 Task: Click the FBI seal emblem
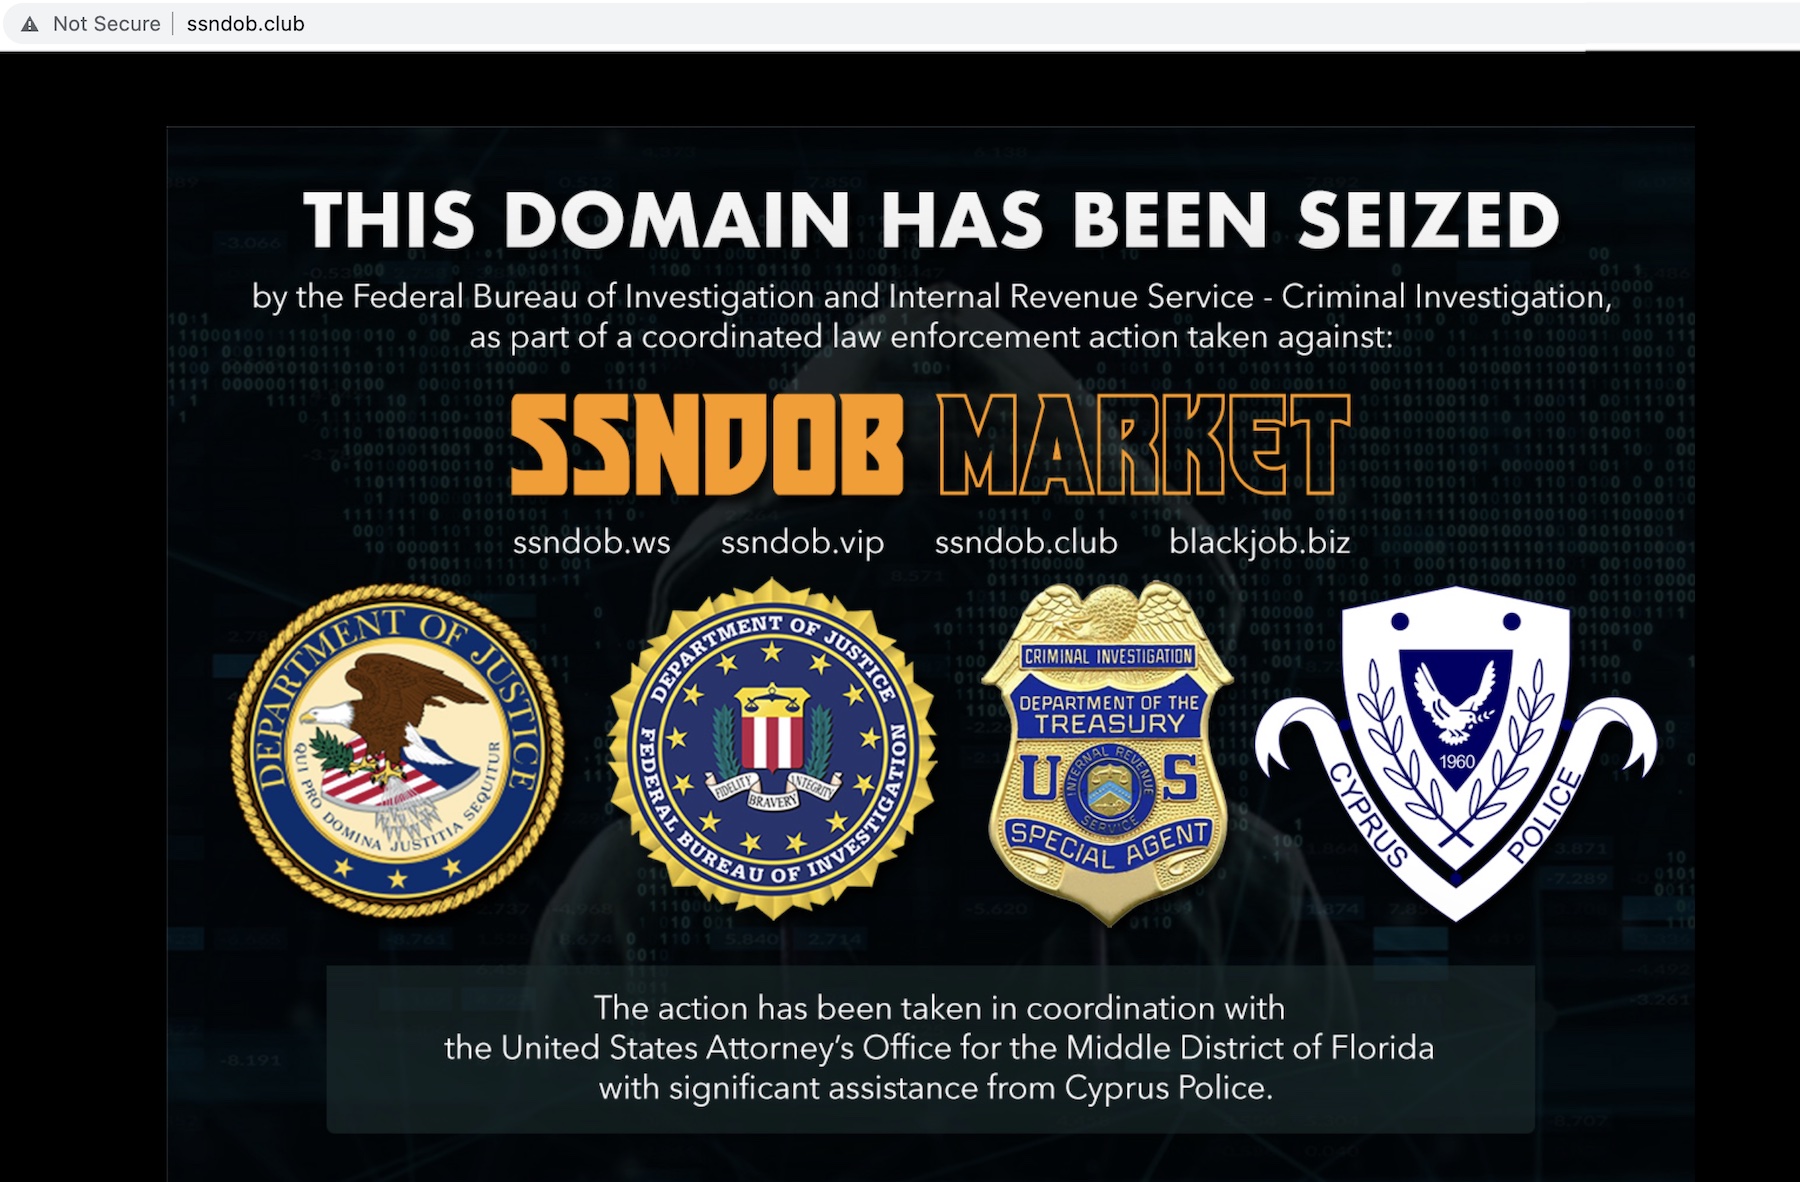772,748
